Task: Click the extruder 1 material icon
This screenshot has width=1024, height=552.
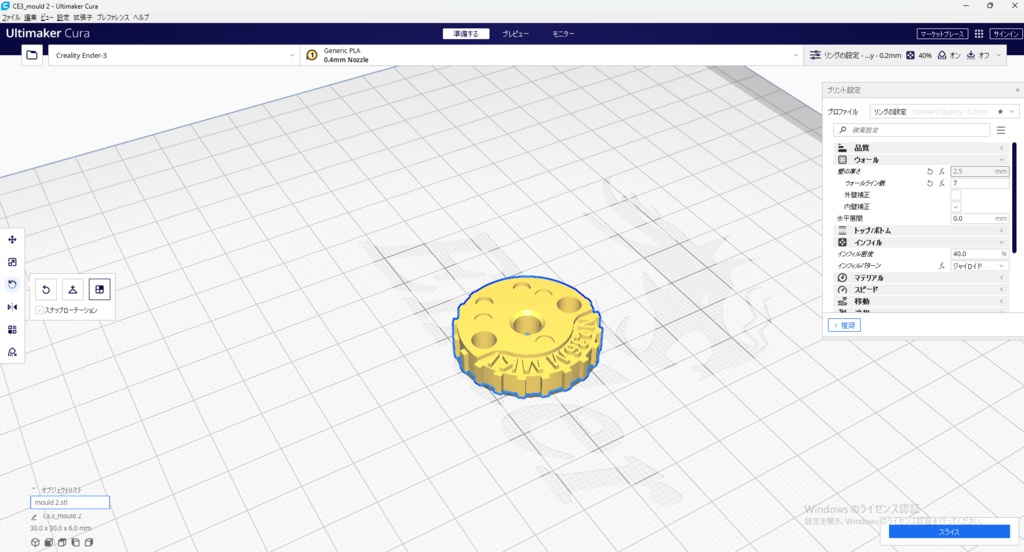Action: point(312,56)
